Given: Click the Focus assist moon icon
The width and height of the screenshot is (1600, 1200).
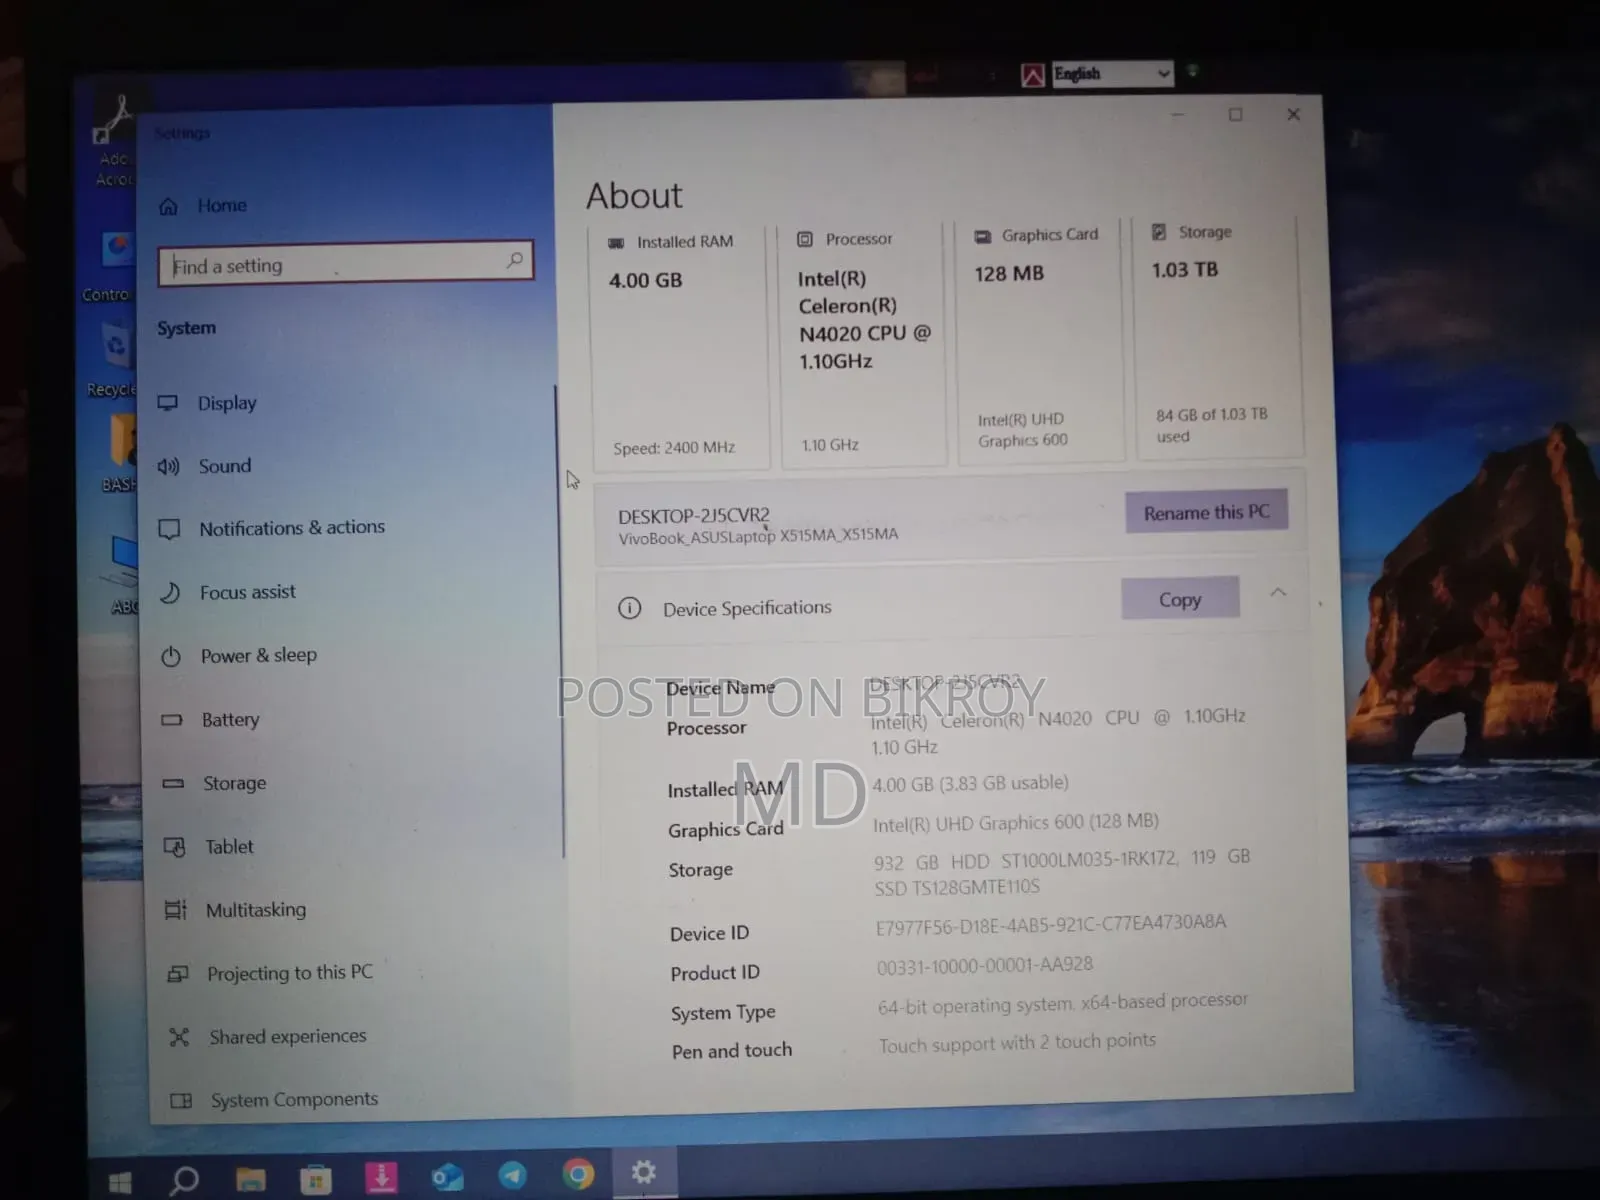Looking at the screenshot, I should click(171, 593).
